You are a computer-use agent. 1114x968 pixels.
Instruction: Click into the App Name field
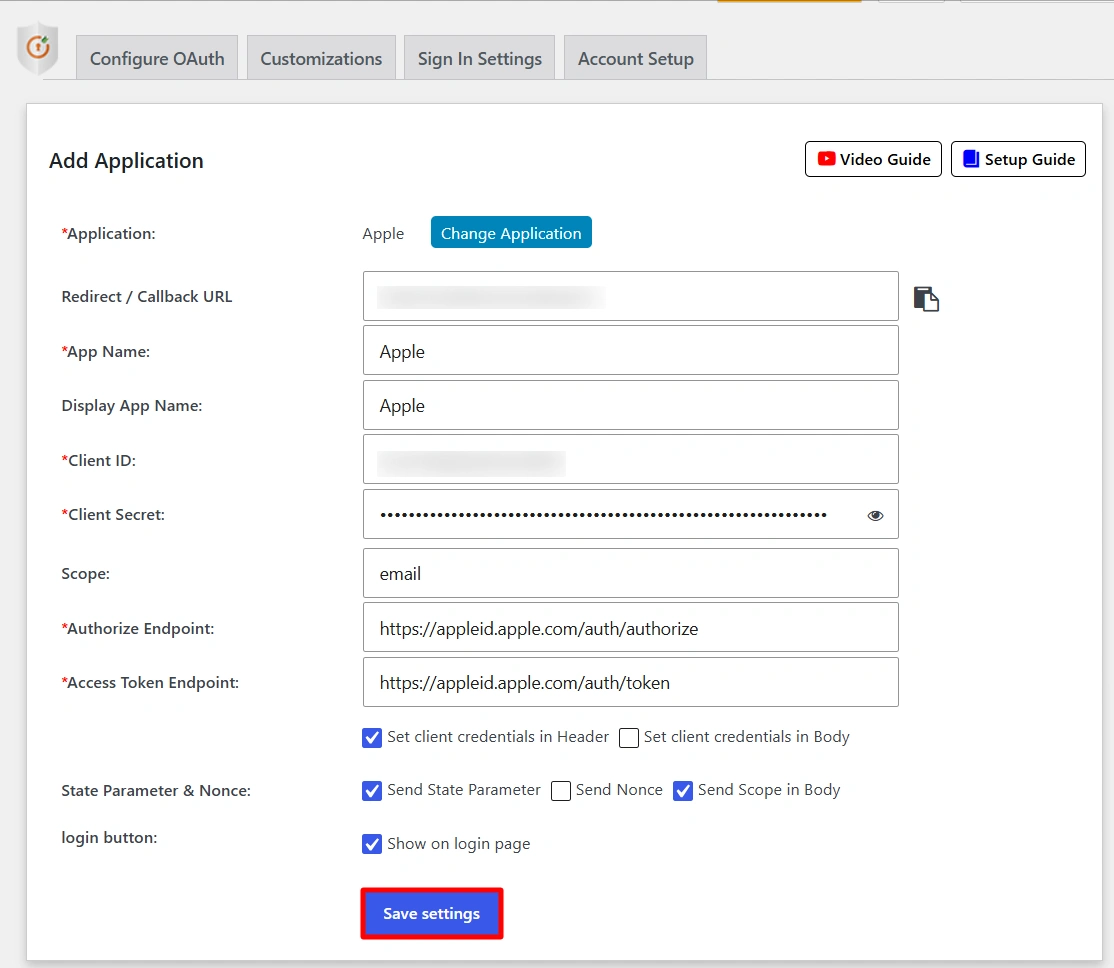coord(630,350)
